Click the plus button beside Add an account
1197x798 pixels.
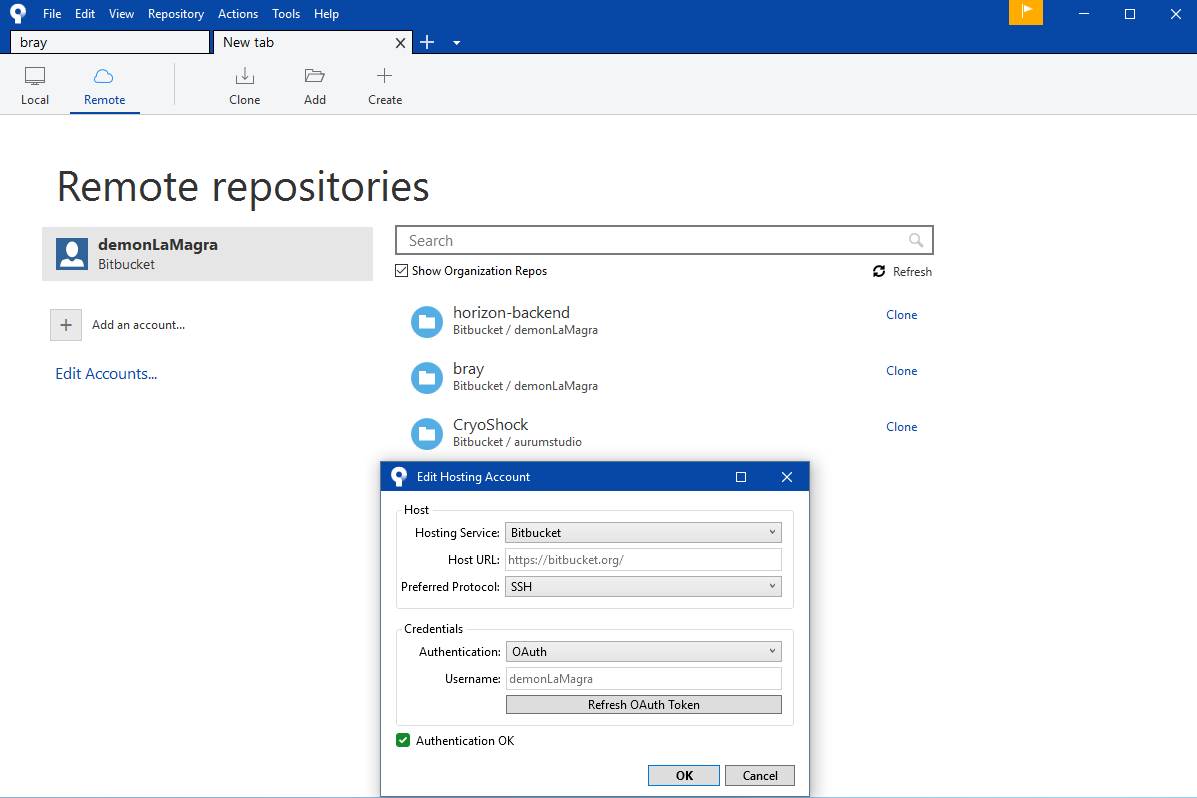(x=66, y=325)
